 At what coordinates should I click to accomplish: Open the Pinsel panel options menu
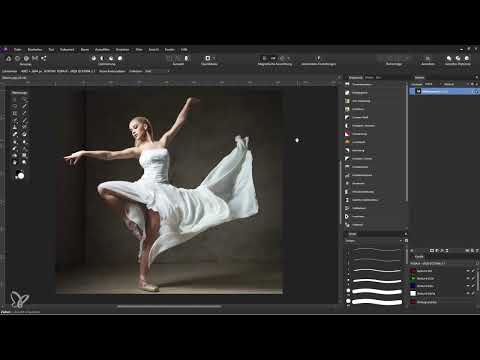point(405,234)
